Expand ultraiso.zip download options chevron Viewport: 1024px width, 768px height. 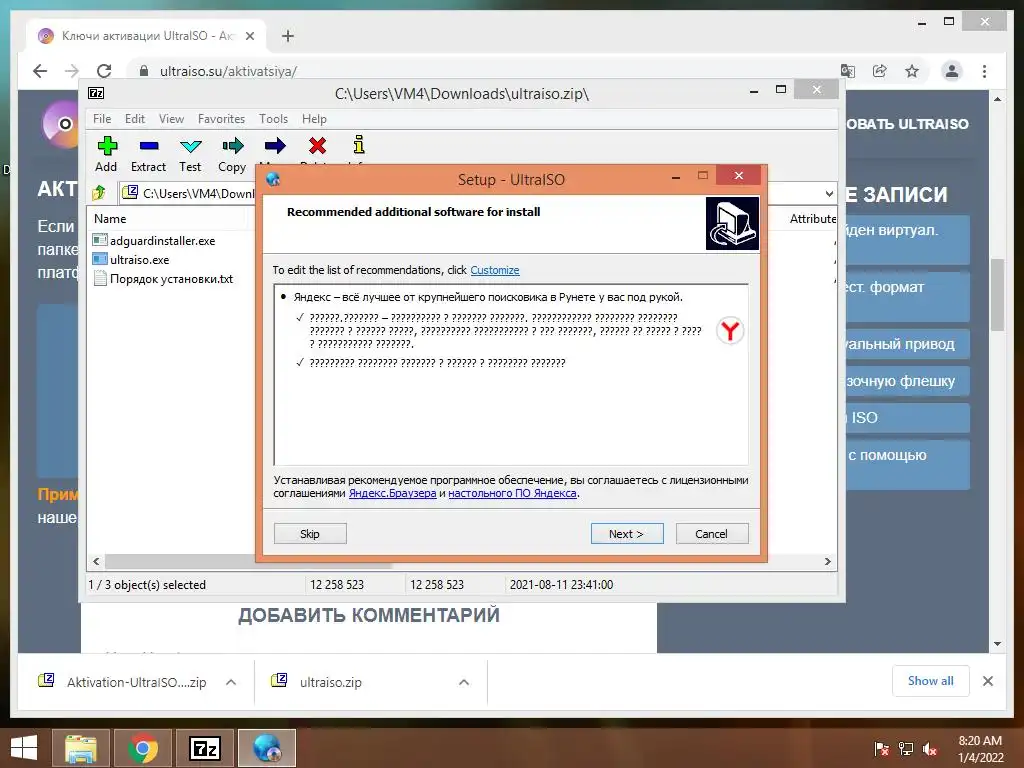pyautogui.click(x=464, y=682)
